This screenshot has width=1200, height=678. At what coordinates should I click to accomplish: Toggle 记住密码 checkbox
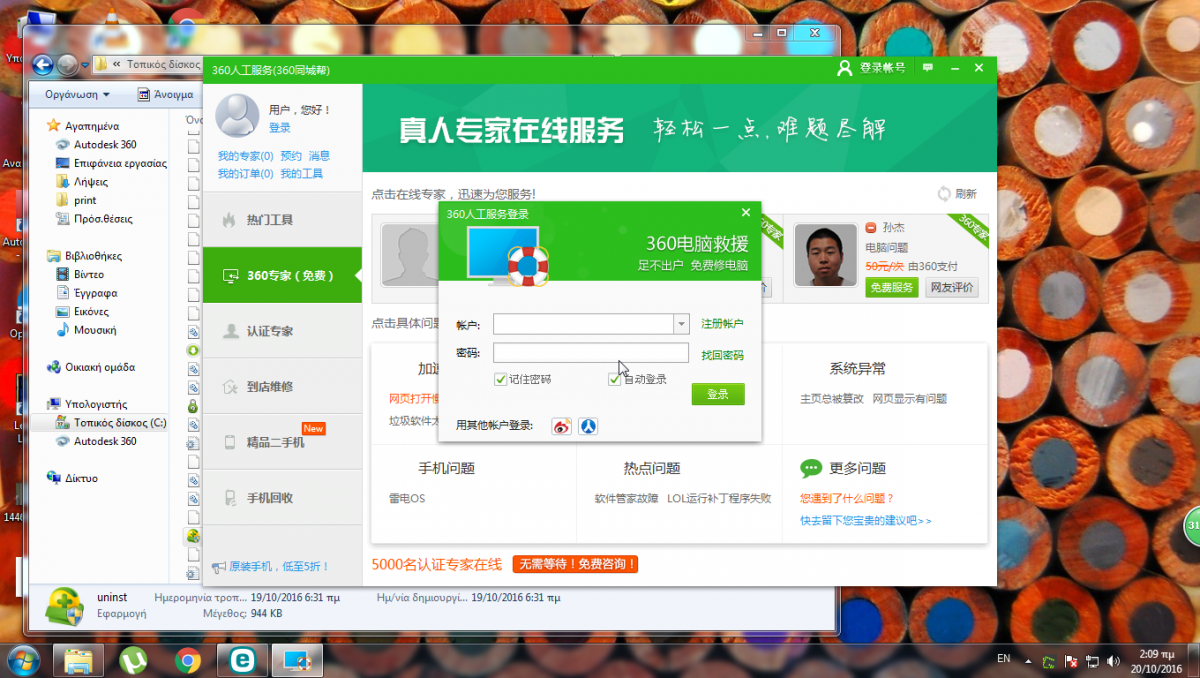coord(500,379)
